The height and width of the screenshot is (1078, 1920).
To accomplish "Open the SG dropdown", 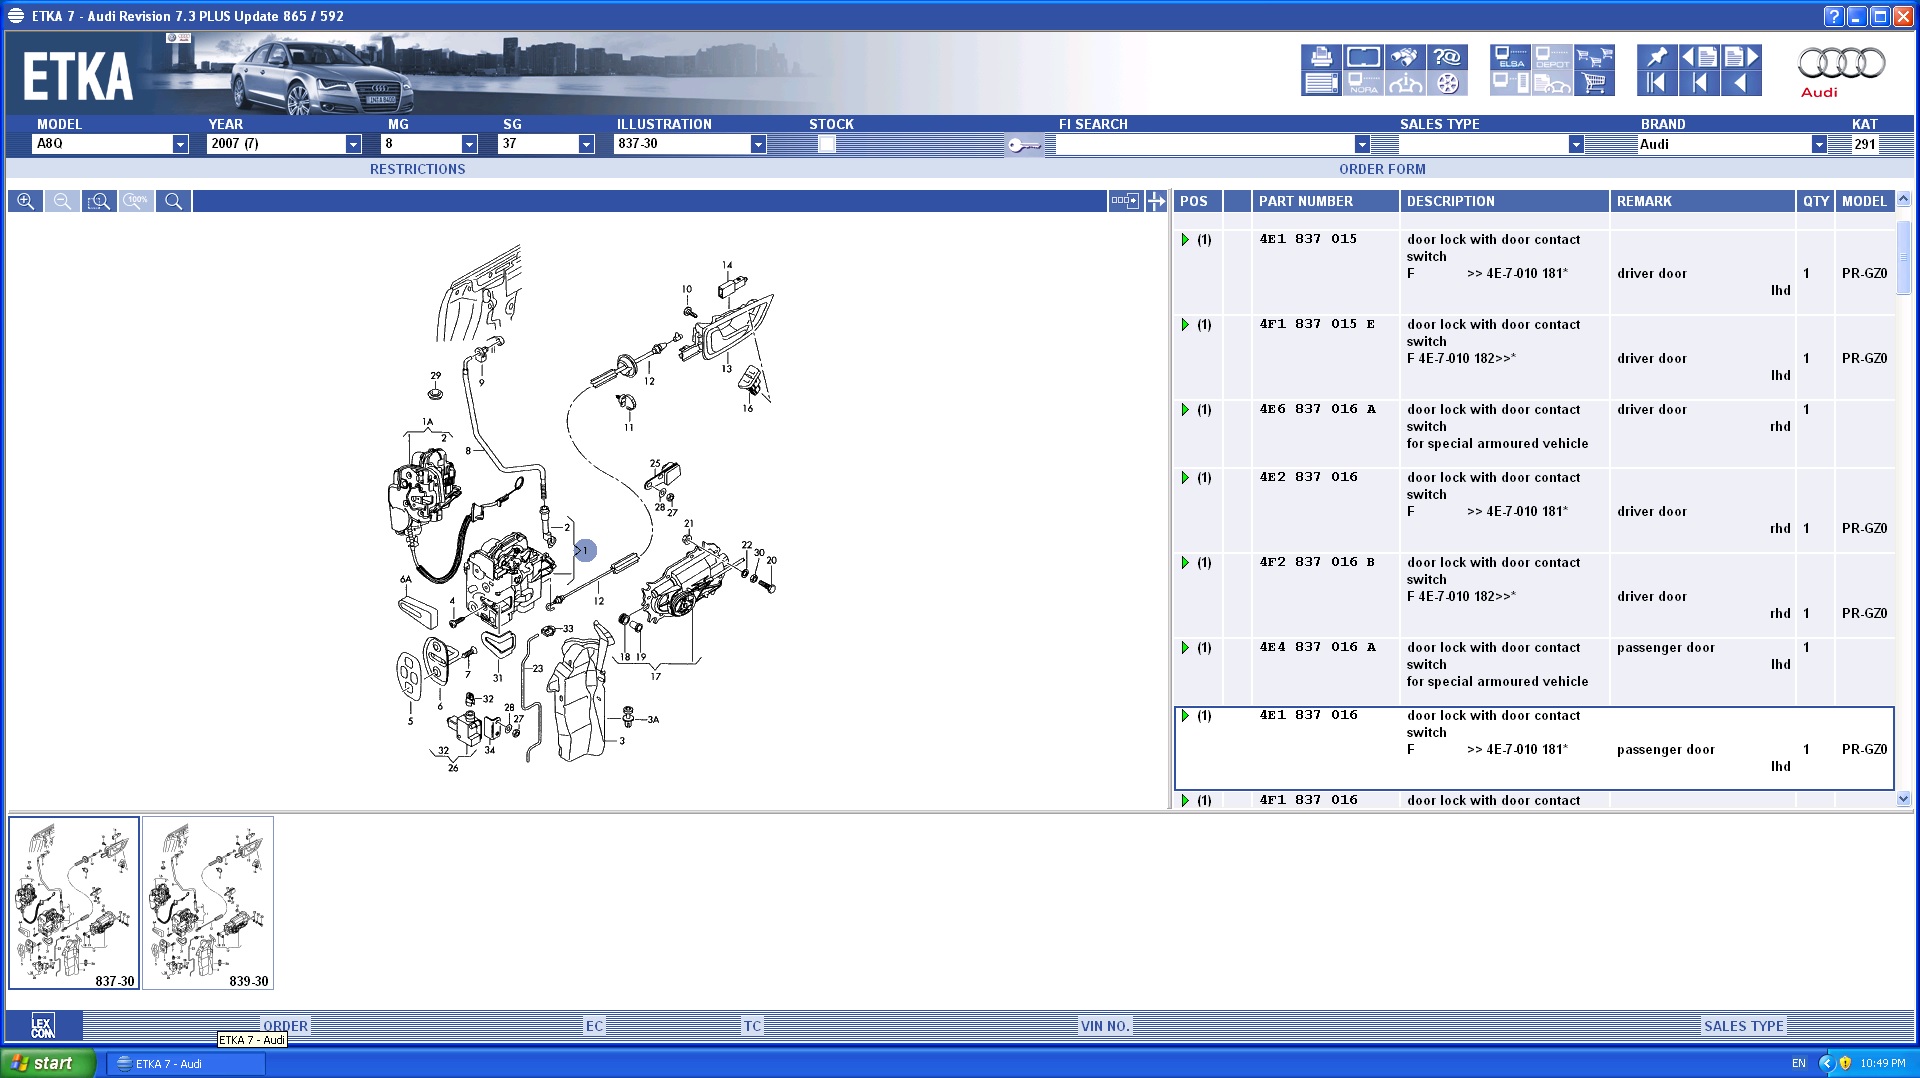I will (586, 144).
